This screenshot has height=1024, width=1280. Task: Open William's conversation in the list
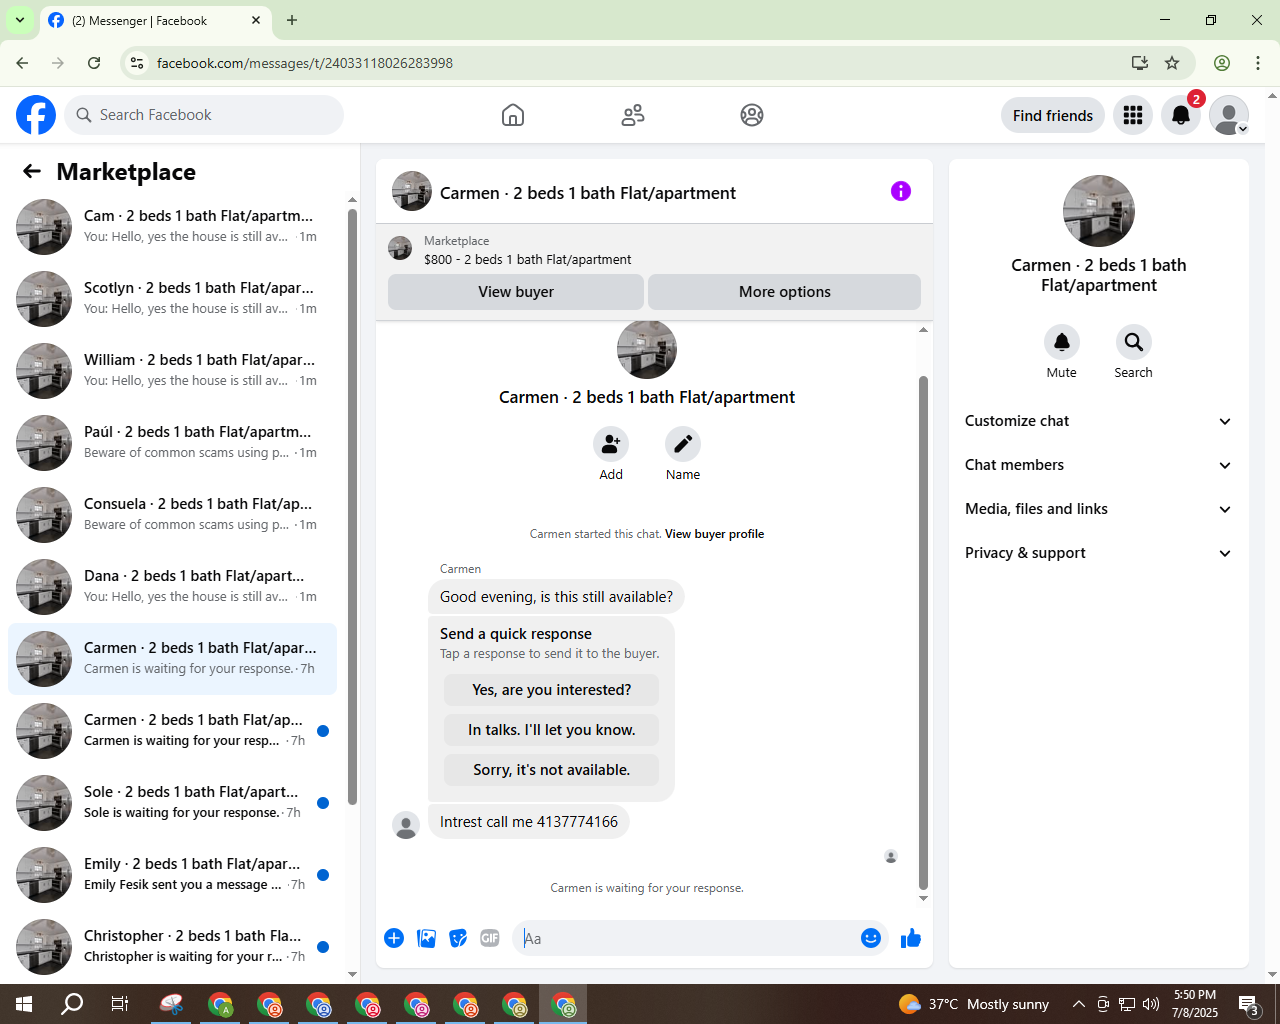pyautogui.click(x=172, y=371)
